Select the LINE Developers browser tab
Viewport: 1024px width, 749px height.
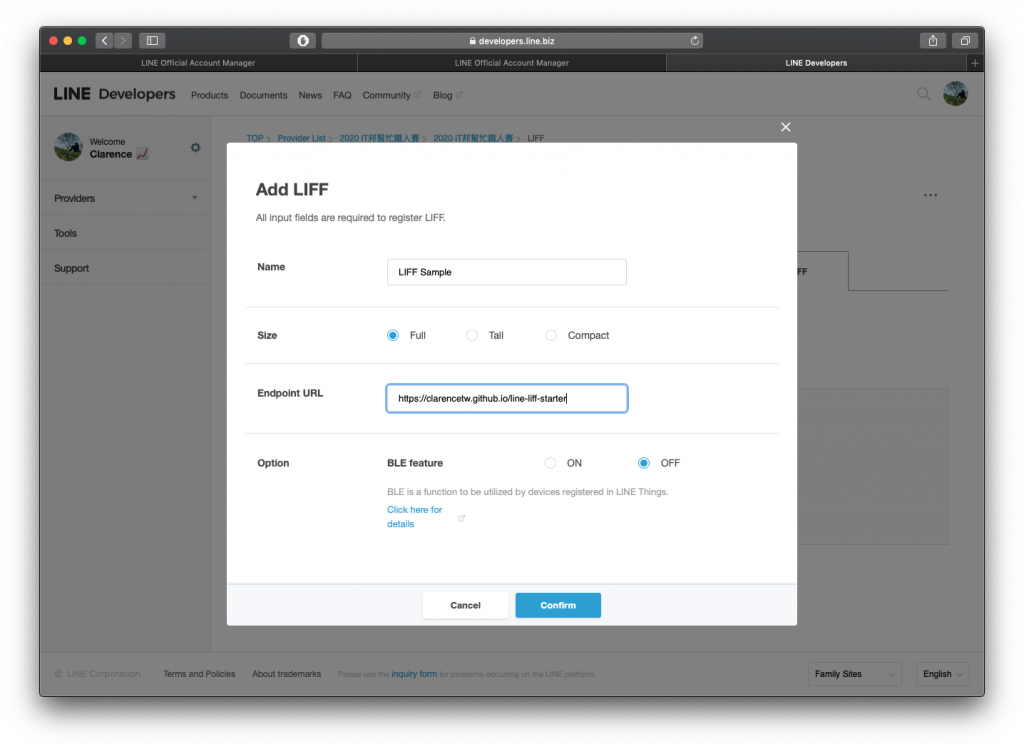(x=816, y=63)
